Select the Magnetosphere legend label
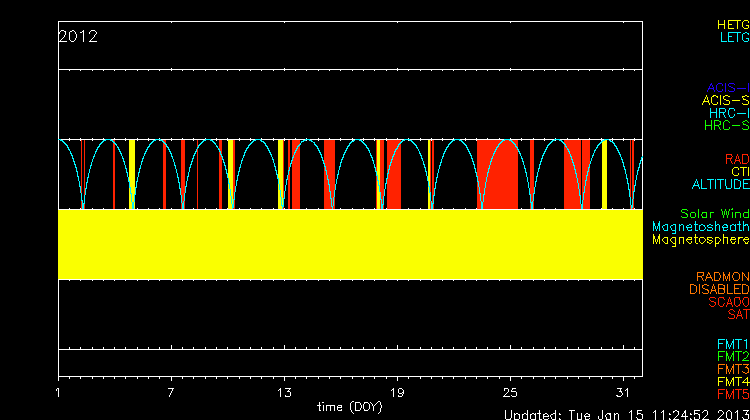 700,240
